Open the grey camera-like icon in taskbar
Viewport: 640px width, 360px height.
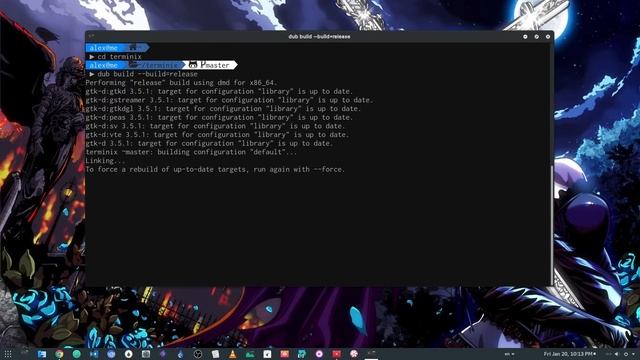click(146, 354)
